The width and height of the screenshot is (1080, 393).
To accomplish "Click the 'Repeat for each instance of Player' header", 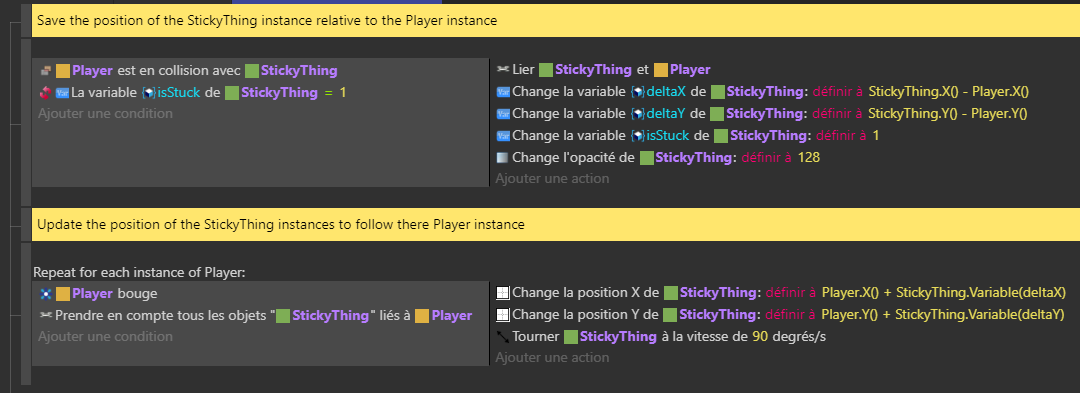I will (x=139, y=273).
